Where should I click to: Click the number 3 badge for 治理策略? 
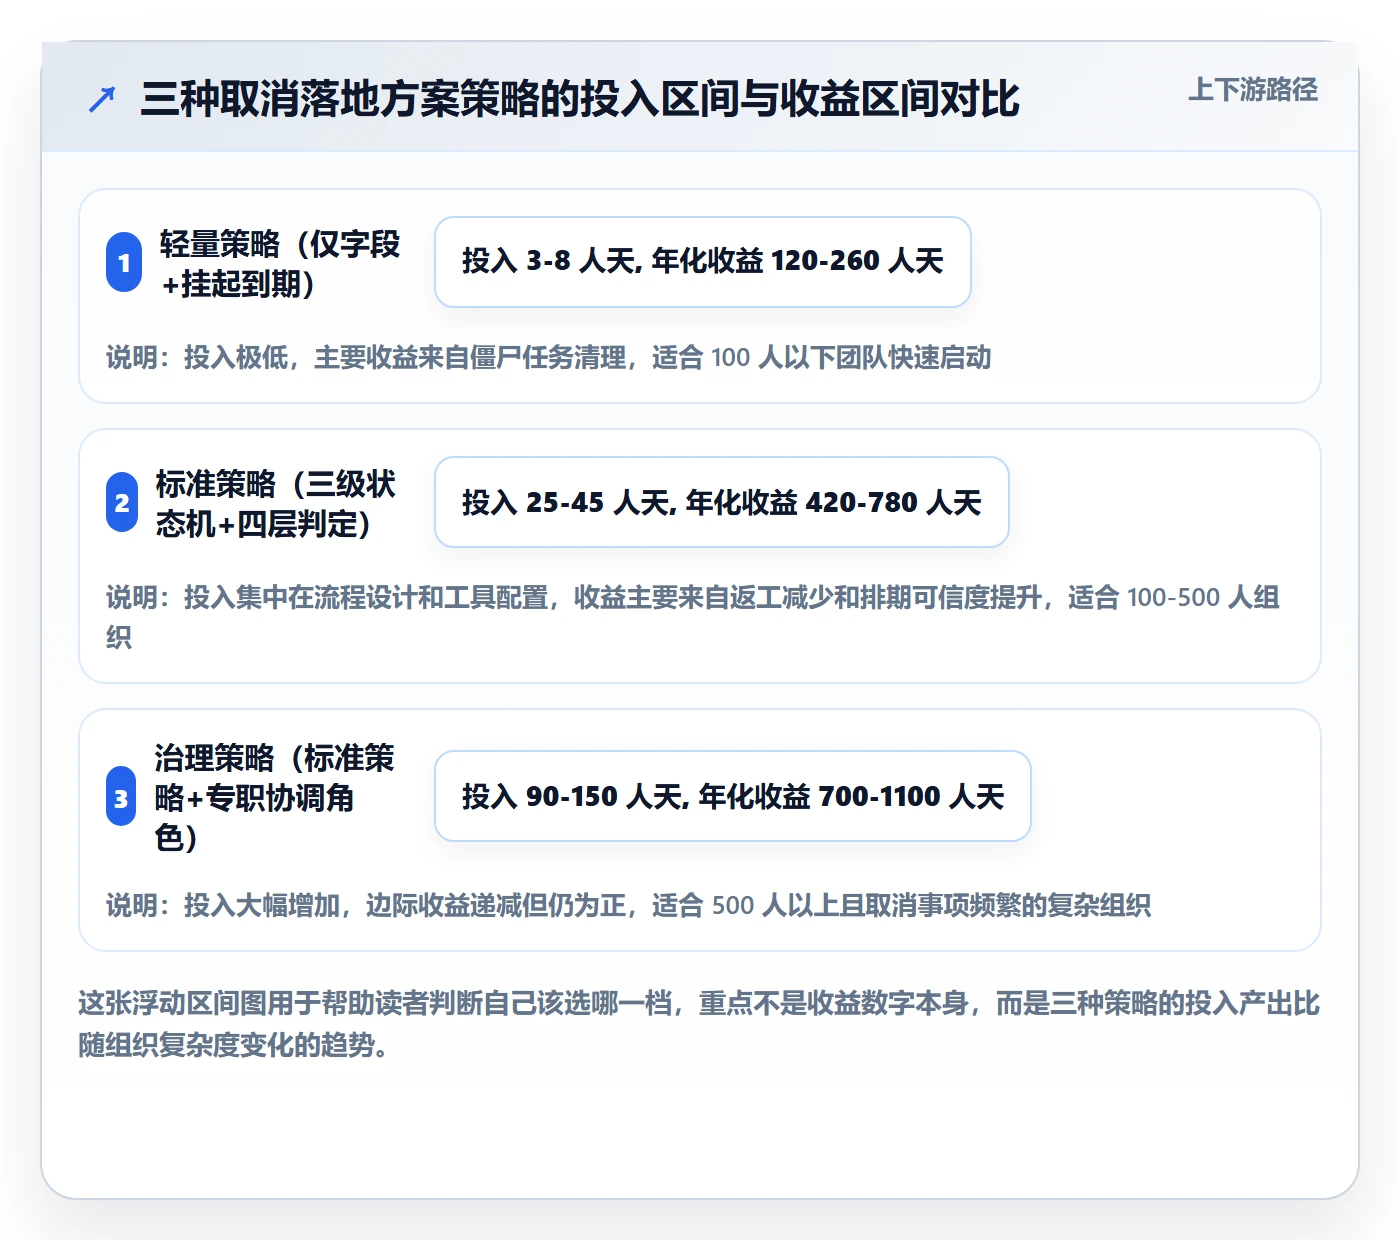point(121,797)
